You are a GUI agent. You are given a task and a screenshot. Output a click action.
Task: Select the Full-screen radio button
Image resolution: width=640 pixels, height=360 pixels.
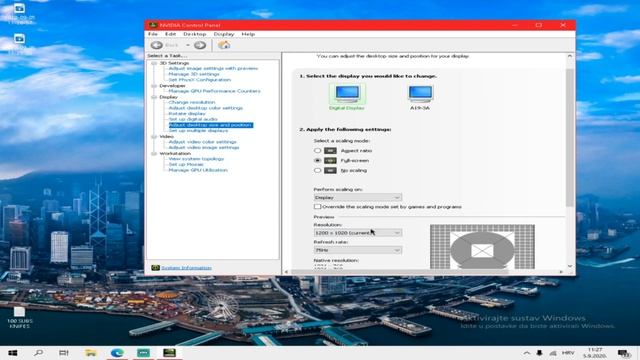pos(317,160)
